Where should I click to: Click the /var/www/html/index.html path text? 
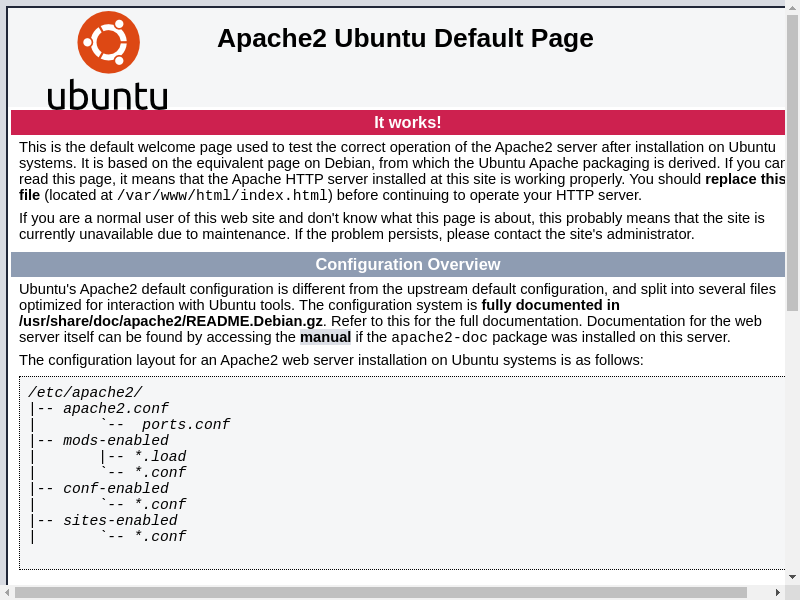pyautogui.click(x=222, y=196)
